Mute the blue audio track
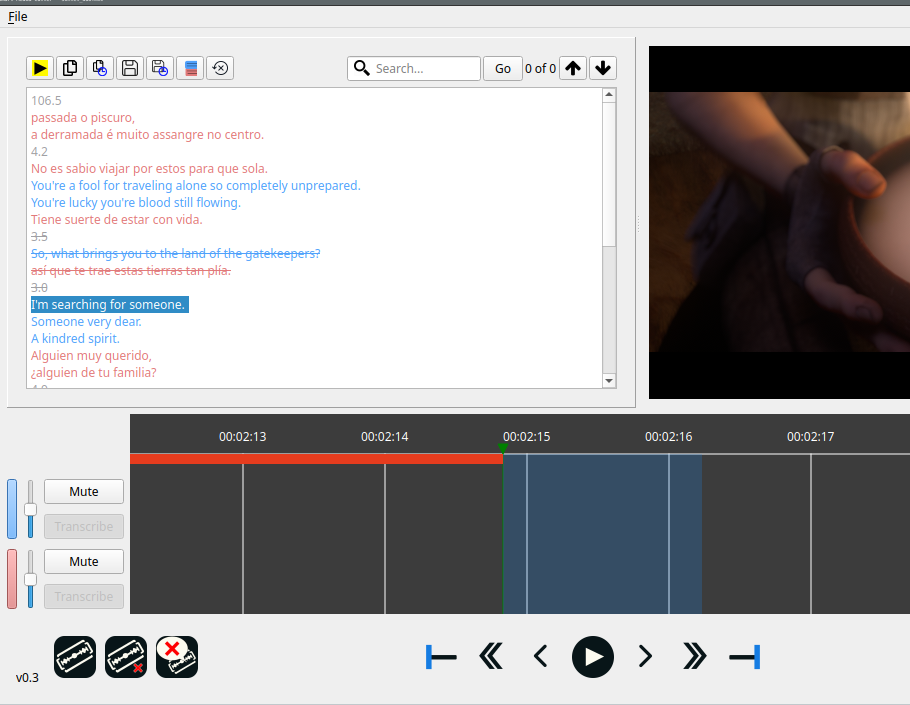 (x=84, y=491)
